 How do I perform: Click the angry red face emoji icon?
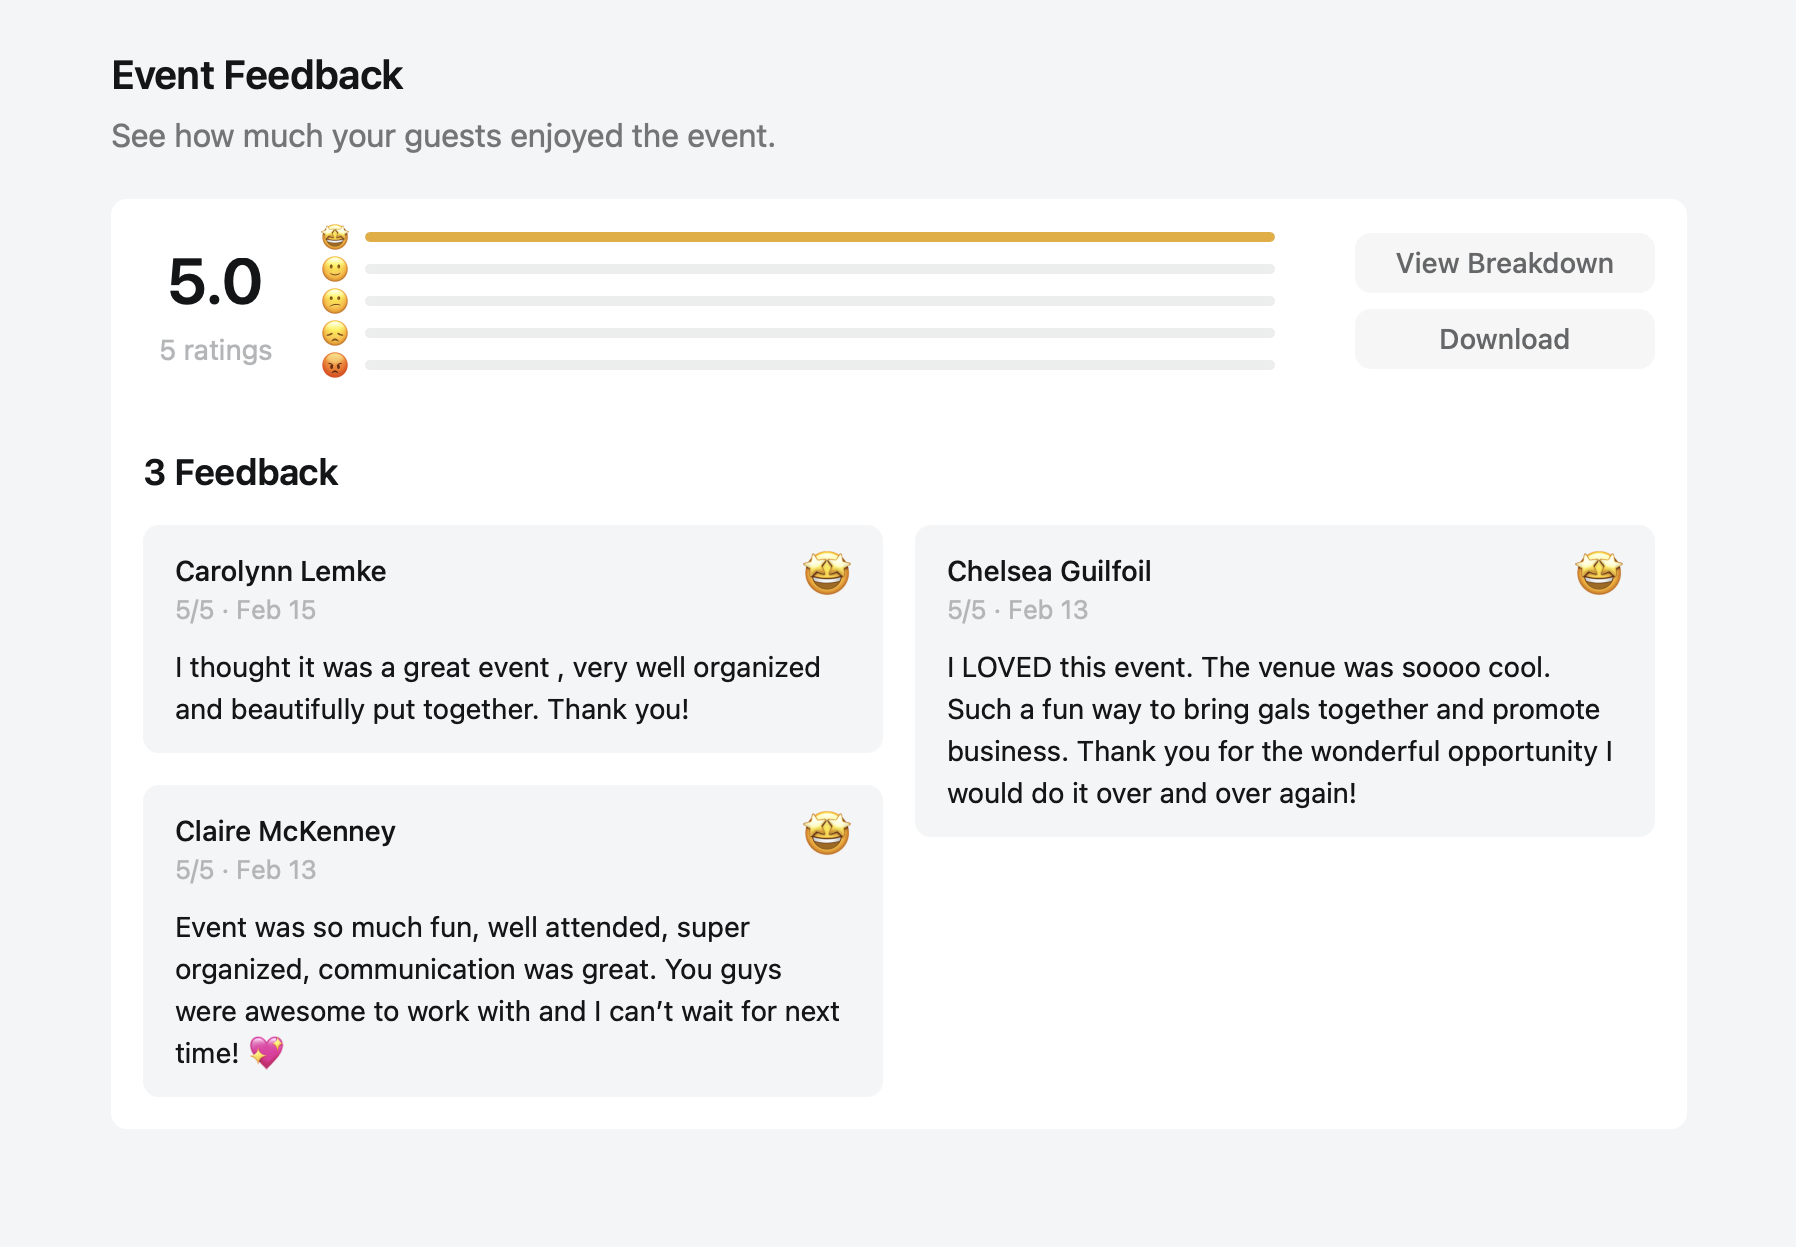[335, 365]
